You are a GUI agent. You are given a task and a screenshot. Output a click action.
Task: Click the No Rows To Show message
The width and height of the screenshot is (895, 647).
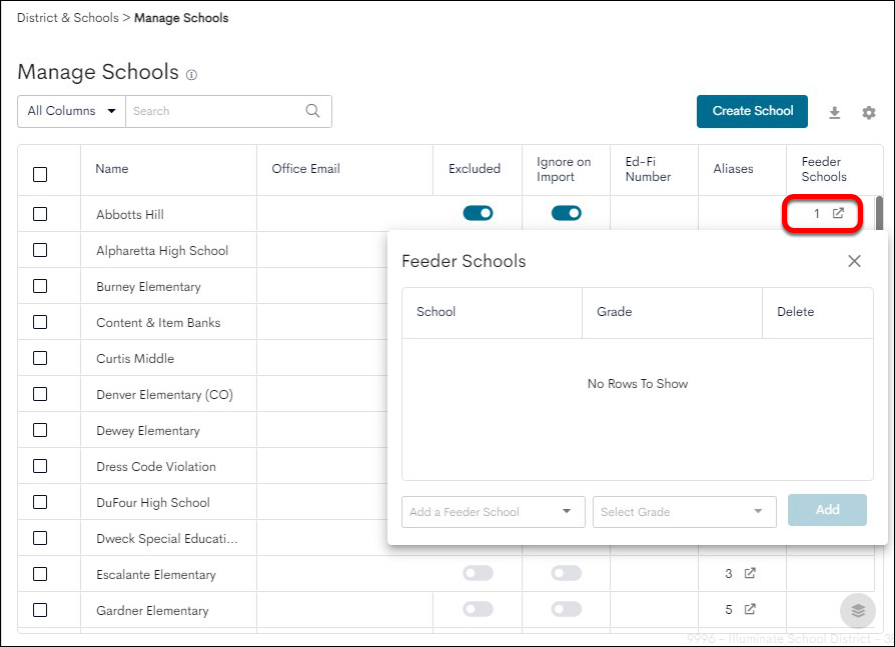pyautogui.click(x=638, y=384)
